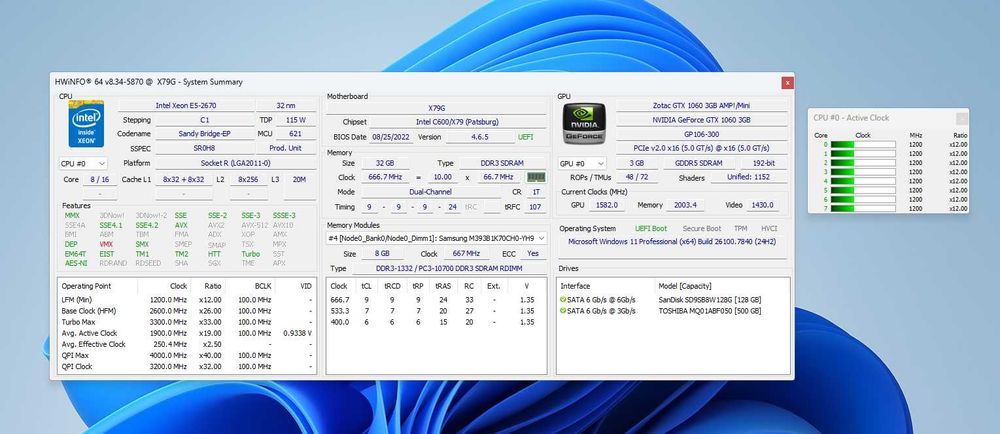Close the CPU #0 Active Clock window

[x=962, y=118]
